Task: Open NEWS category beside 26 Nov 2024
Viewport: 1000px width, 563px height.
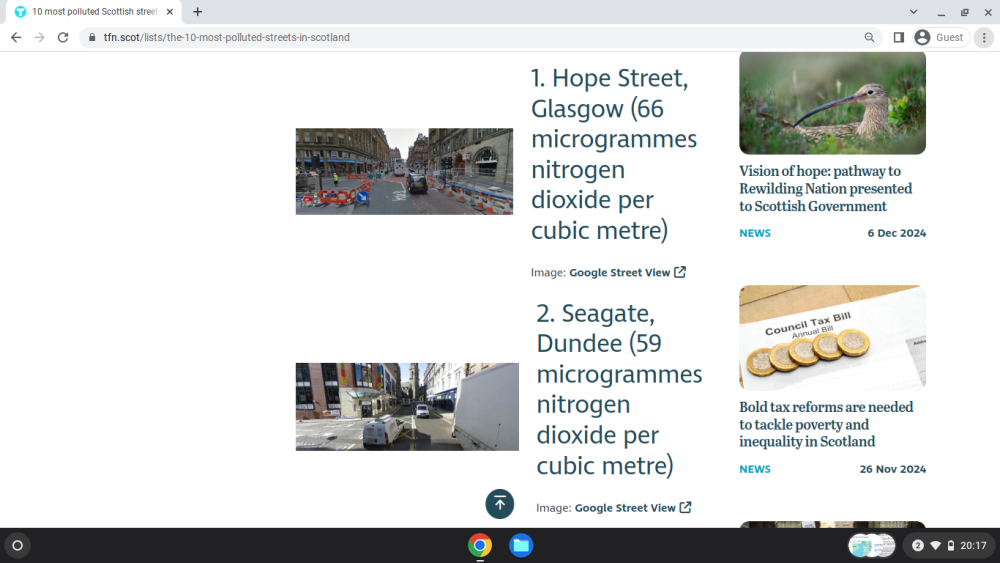Action: point(754,469)
